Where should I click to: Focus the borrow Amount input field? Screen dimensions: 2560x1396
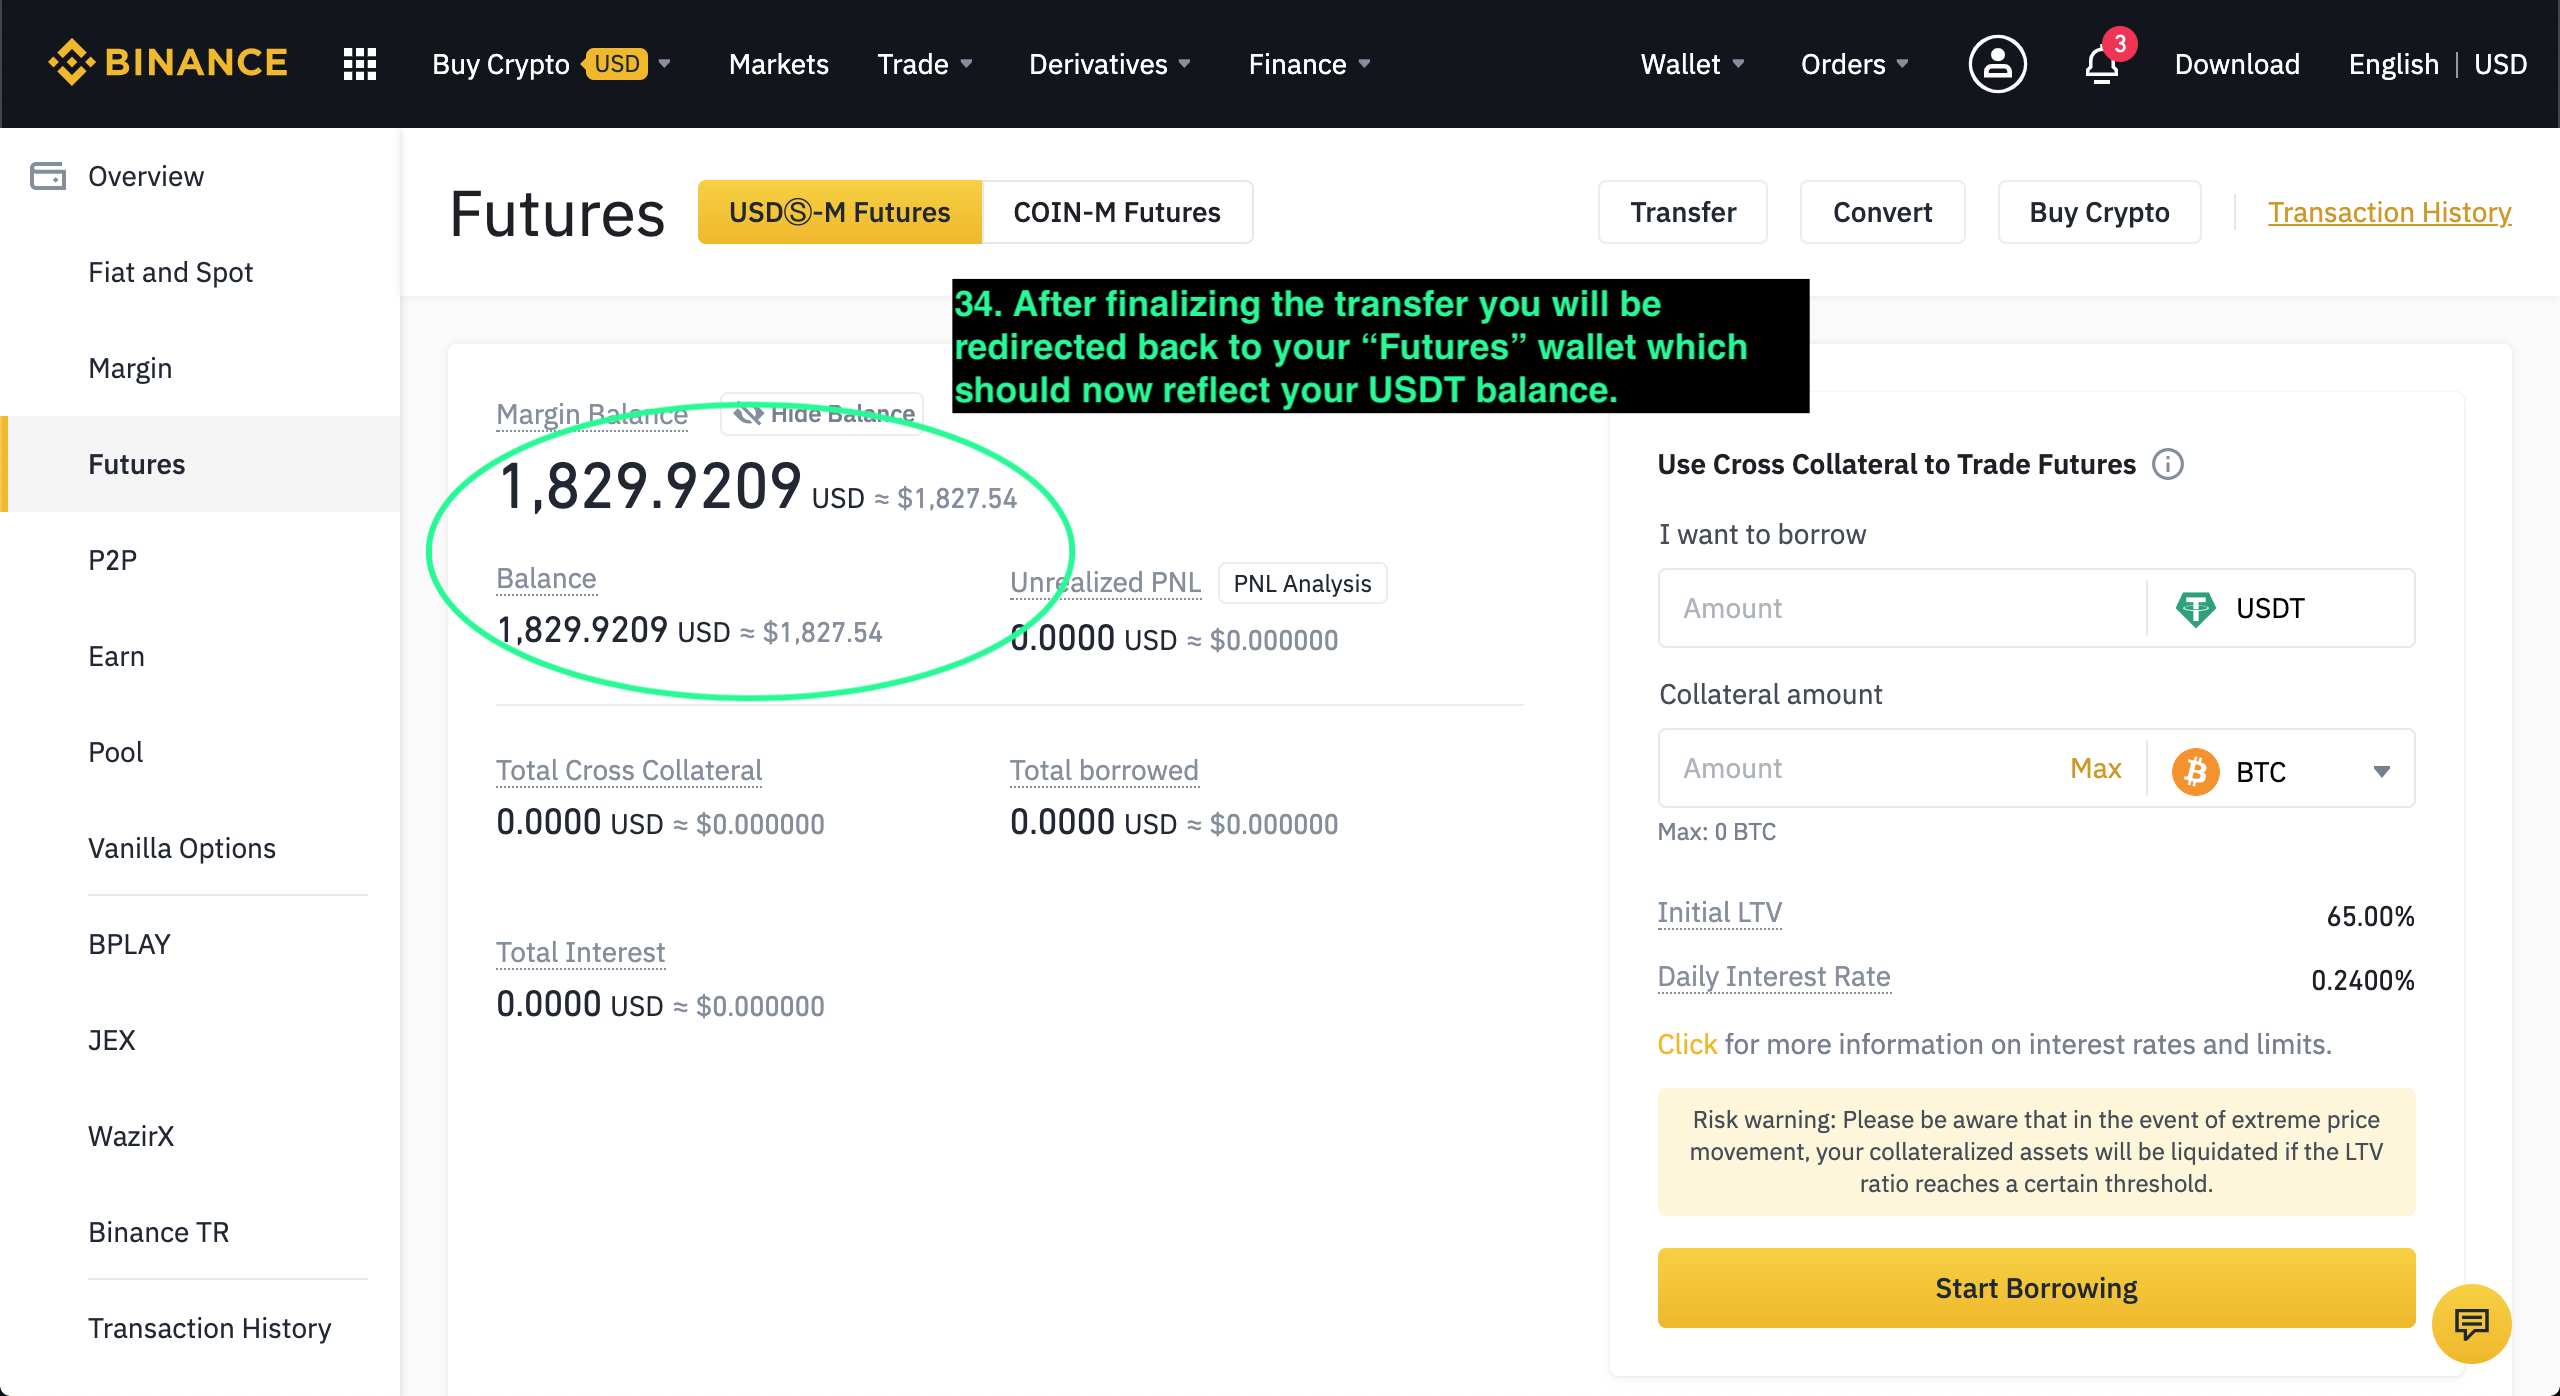click(x=1902, y=608)
